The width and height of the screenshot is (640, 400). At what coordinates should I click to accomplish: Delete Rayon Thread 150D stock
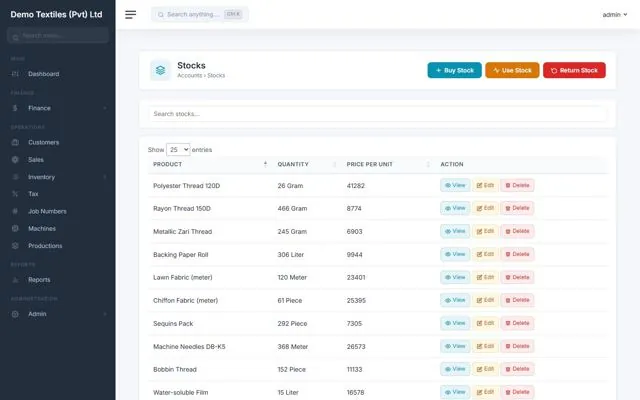pyautogui.click(x=517, y=208)
